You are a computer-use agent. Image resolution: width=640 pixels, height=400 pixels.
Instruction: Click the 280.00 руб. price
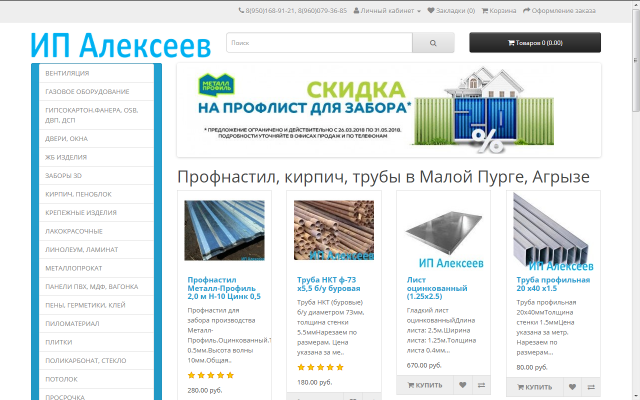coord(205,391)
